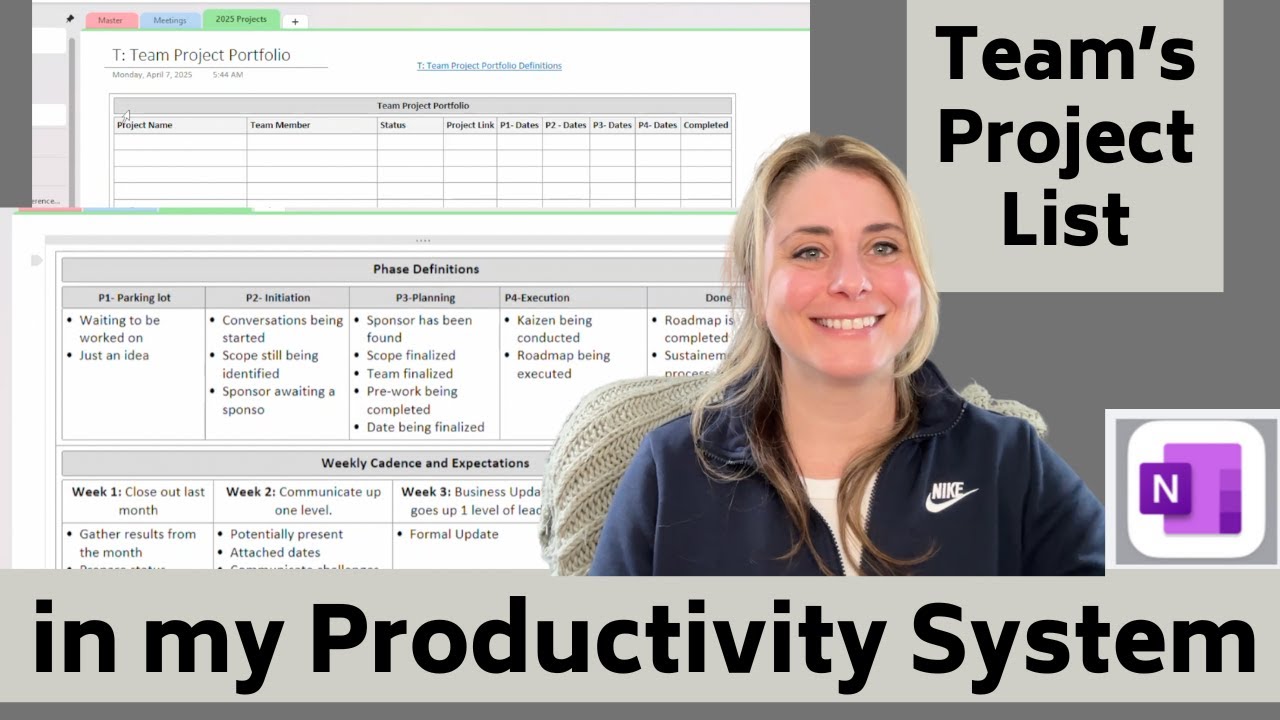Click the Project Name column header
Image resolution: width=1280 pixels, height=720 pixels.
coord(180,125)
